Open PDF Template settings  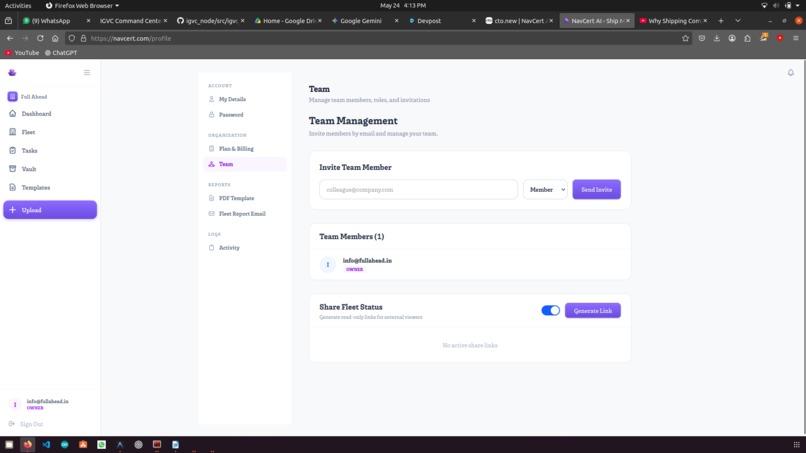tap(245, 198)
